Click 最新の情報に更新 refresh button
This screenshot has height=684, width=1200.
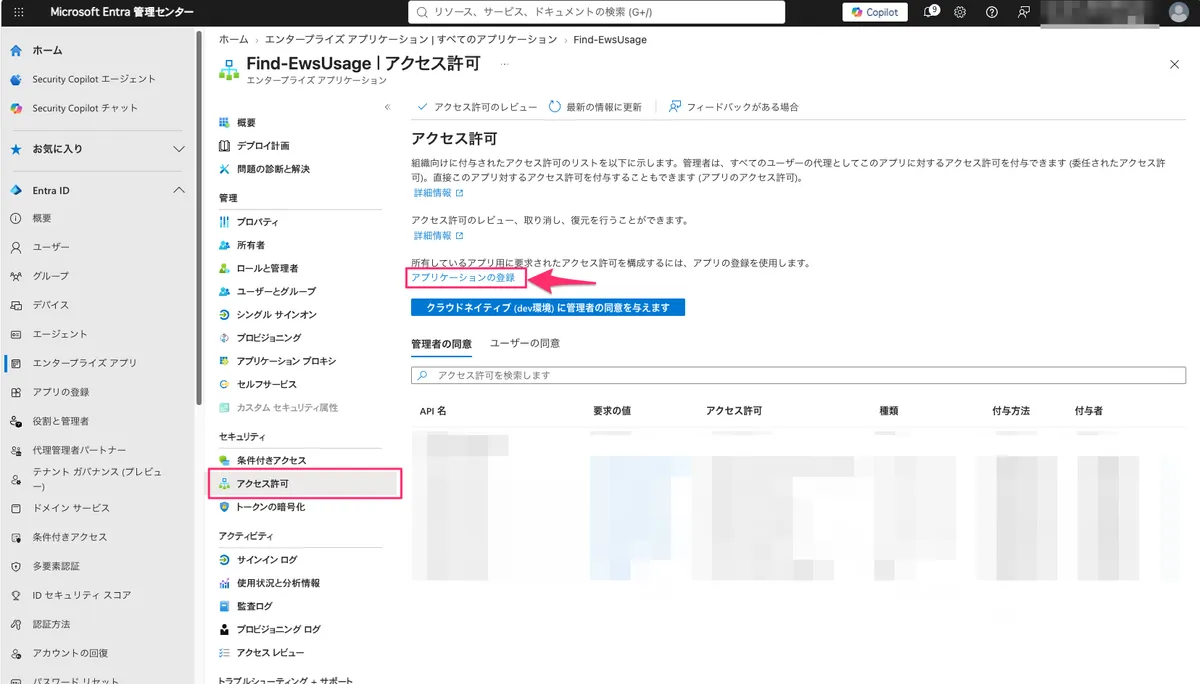595,107
